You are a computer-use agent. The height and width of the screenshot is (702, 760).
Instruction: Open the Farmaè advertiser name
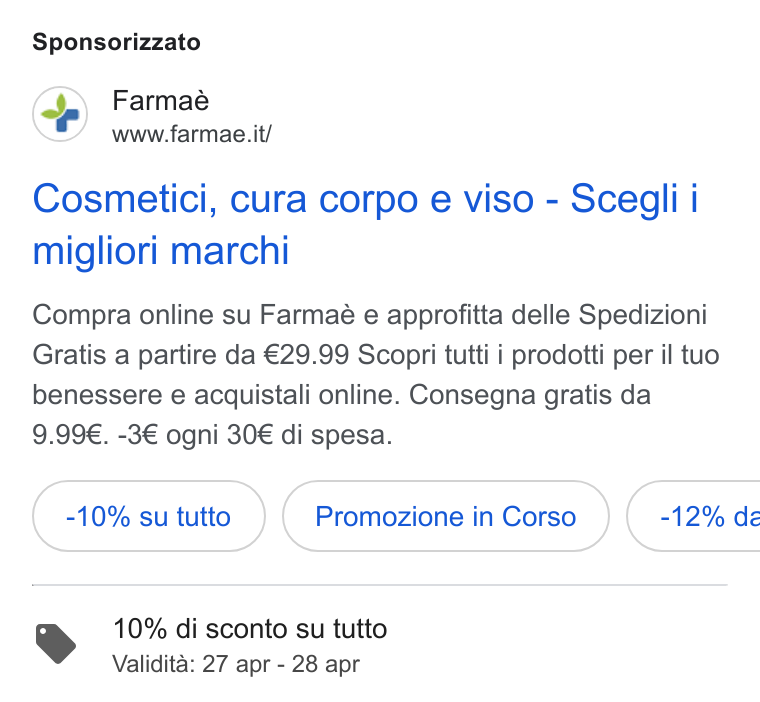pyautogui.click(x=160, y=101)
